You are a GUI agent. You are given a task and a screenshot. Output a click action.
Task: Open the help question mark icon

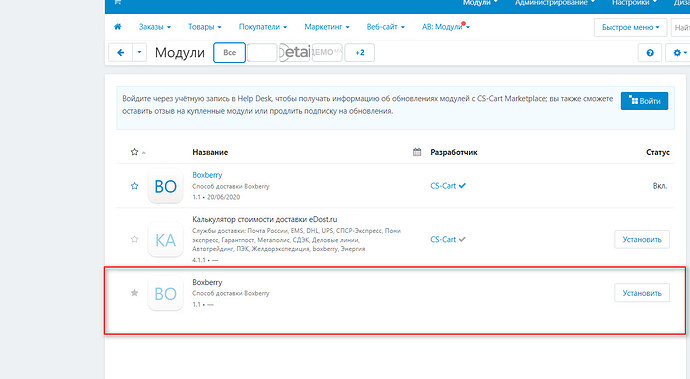[650, 53]
